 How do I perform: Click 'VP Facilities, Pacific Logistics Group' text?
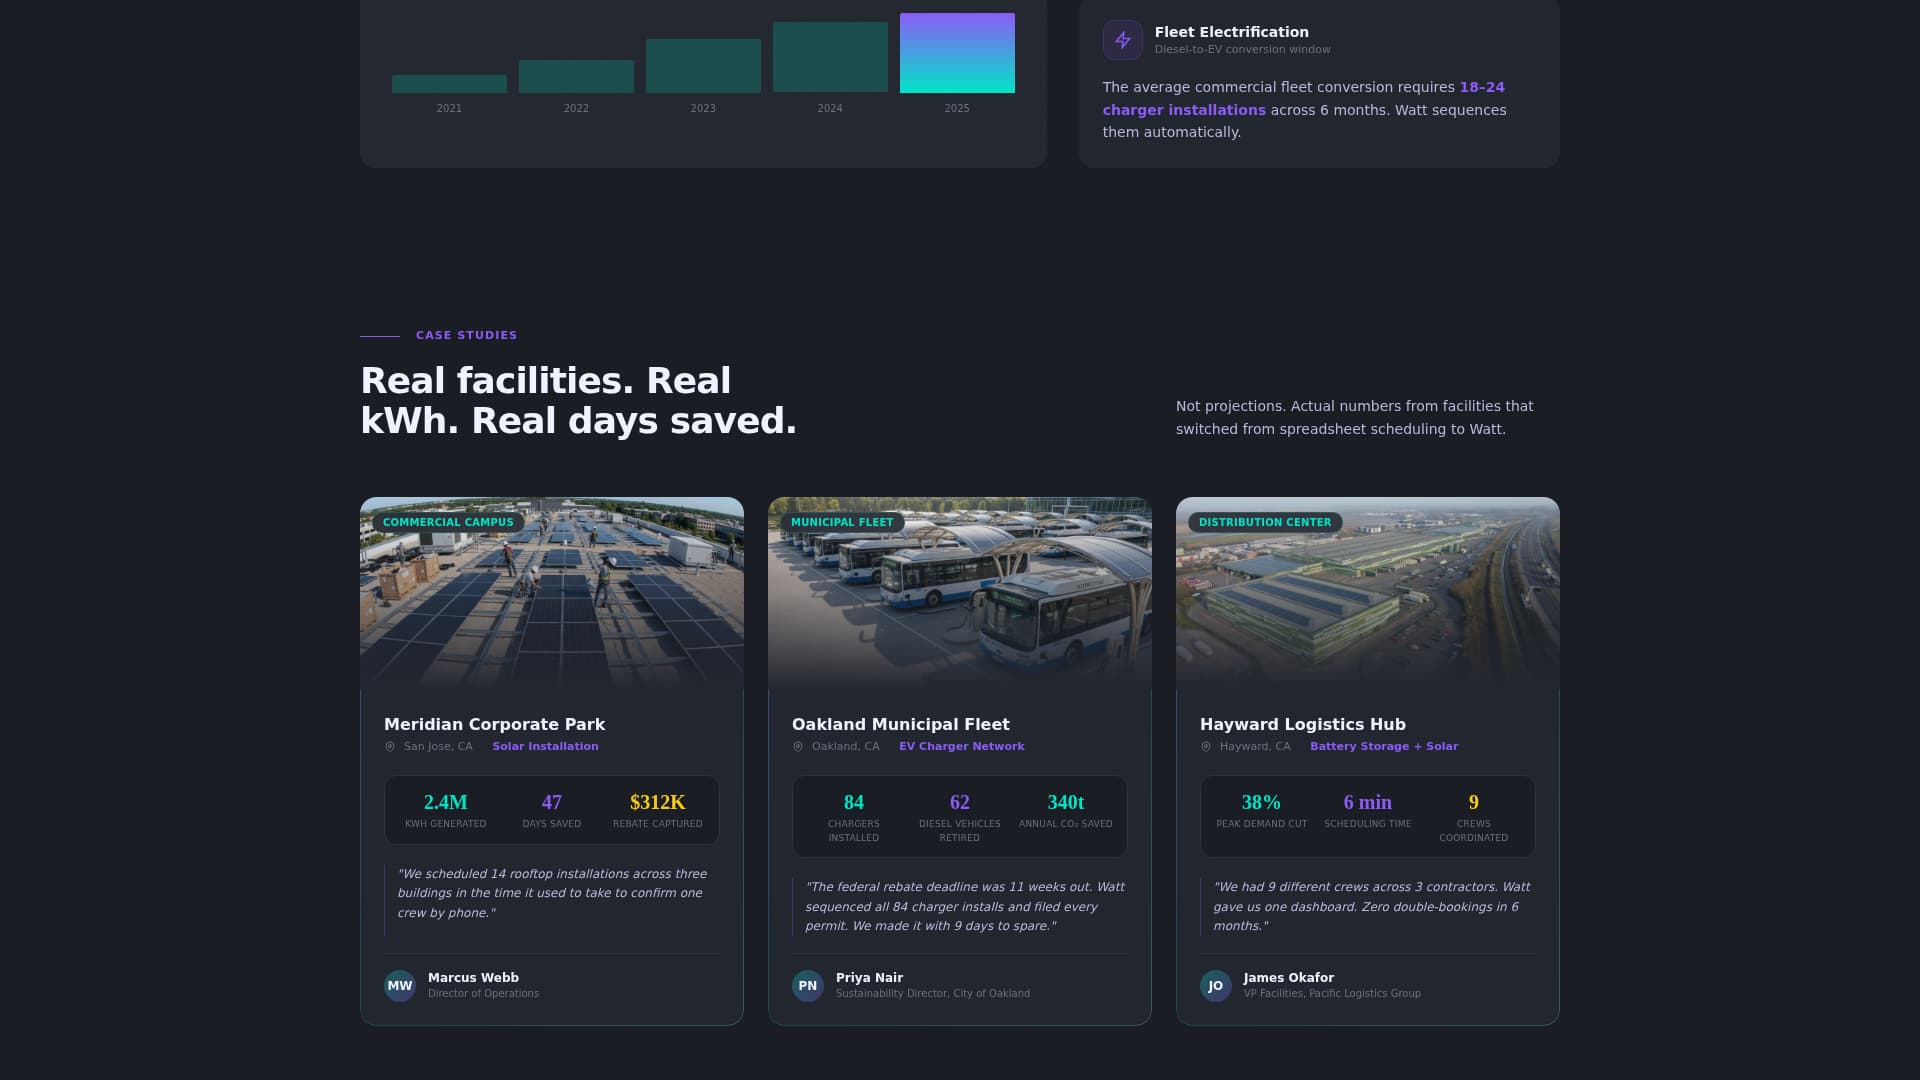click(1332, 994)
